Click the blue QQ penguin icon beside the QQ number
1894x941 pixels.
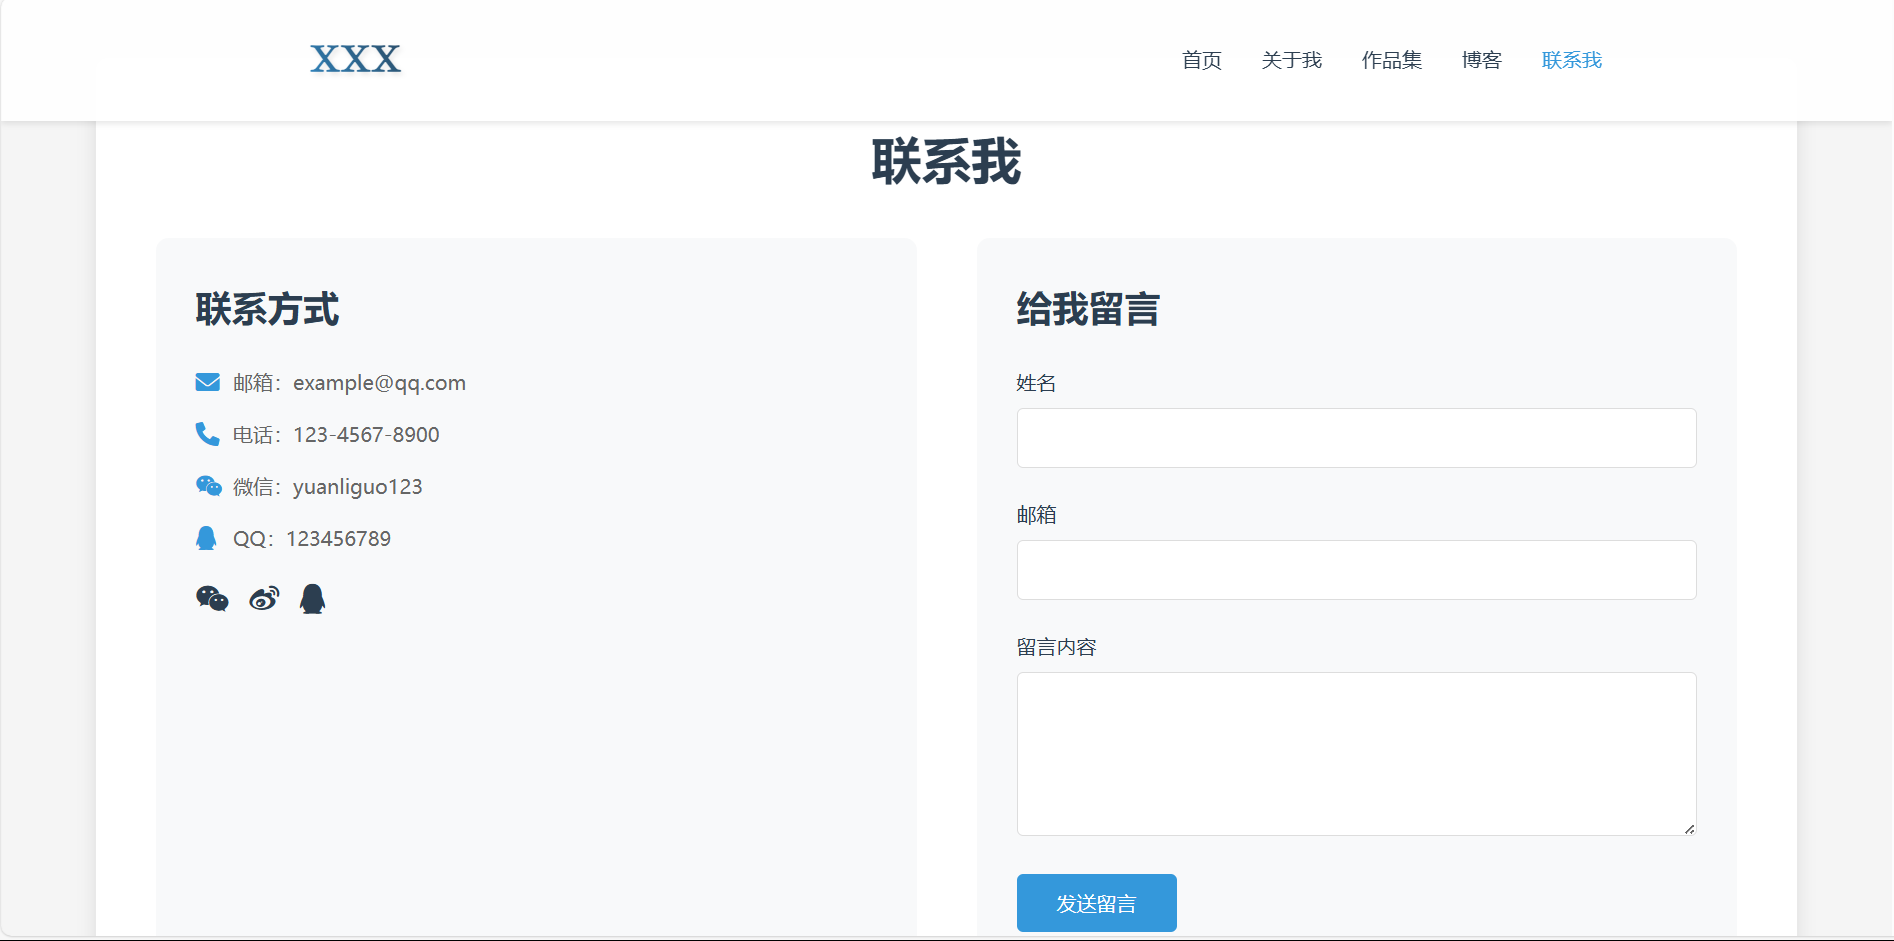tap(206, 538)
